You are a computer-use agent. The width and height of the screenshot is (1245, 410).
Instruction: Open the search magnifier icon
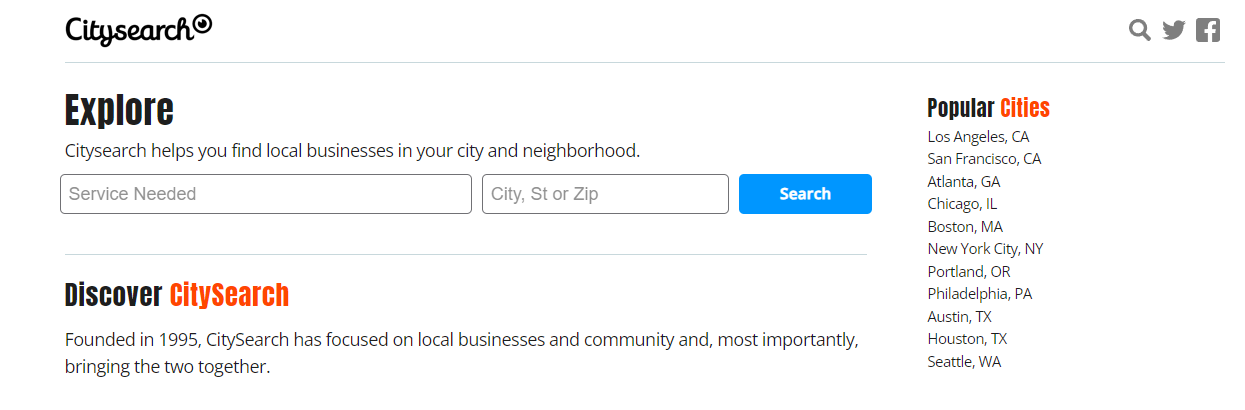1140,30
